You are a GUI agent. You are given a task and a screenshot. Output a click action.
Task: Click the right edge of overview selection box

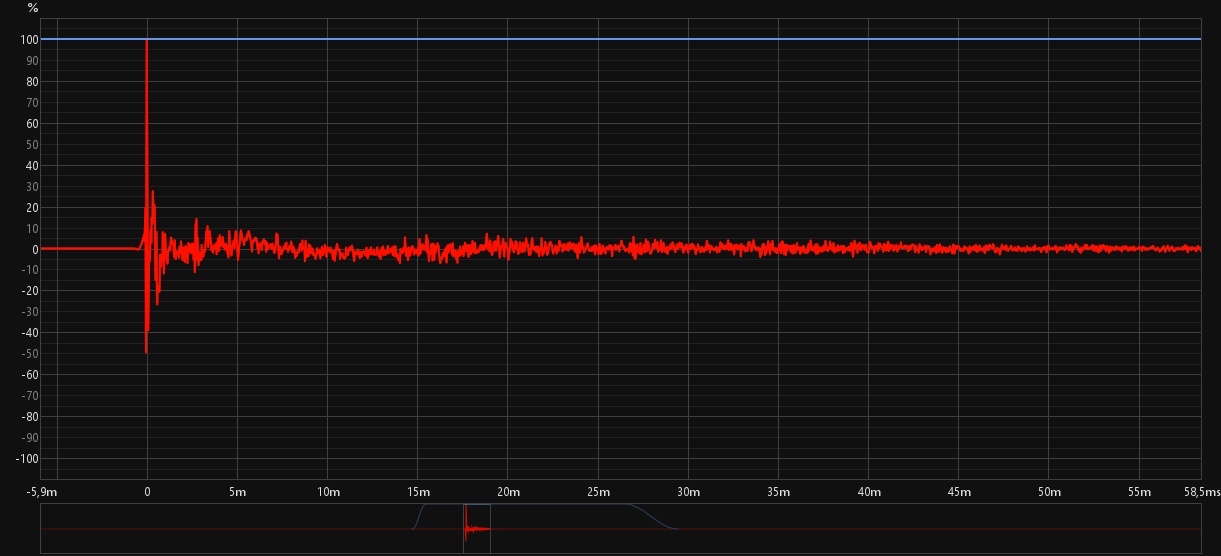(490, 528)
